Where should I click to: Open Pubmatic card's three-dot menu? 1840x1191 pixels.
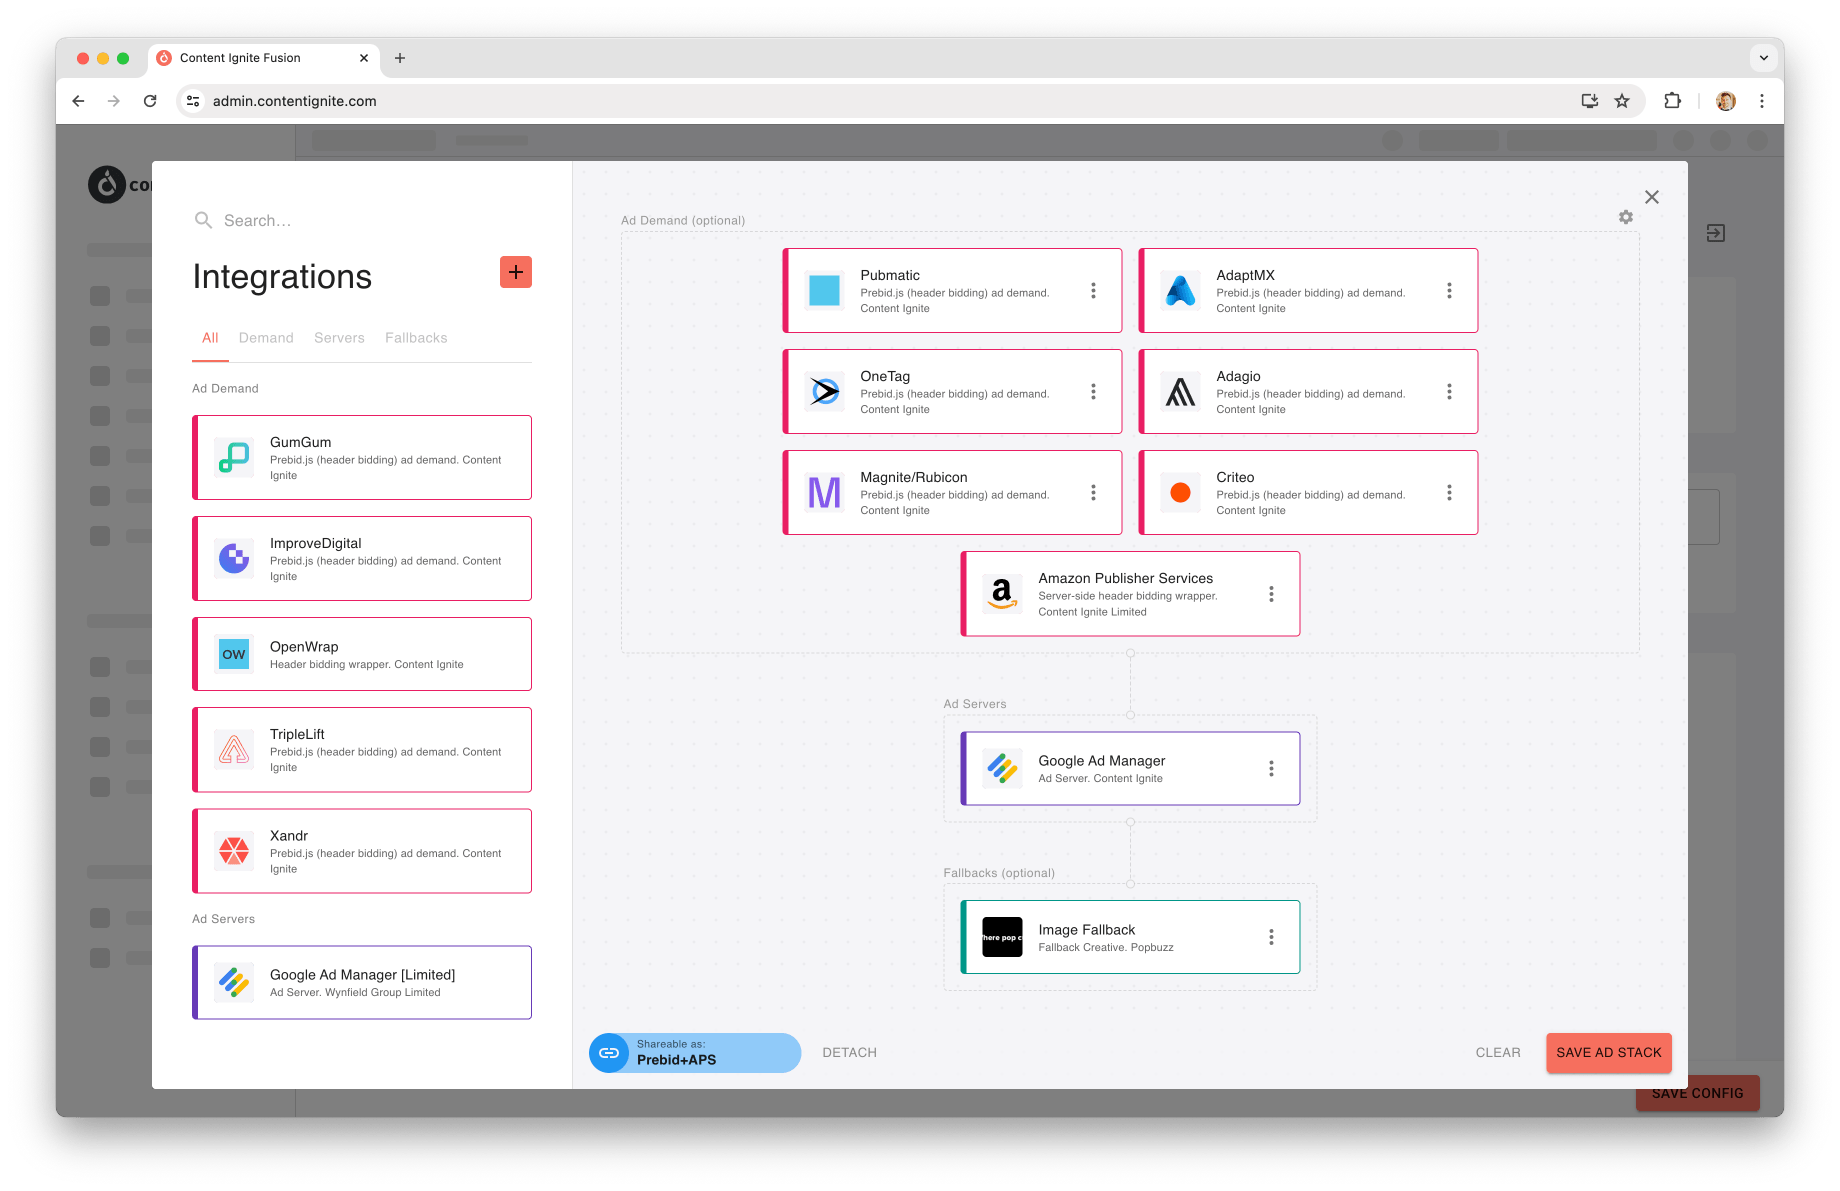coord(1093,290)
